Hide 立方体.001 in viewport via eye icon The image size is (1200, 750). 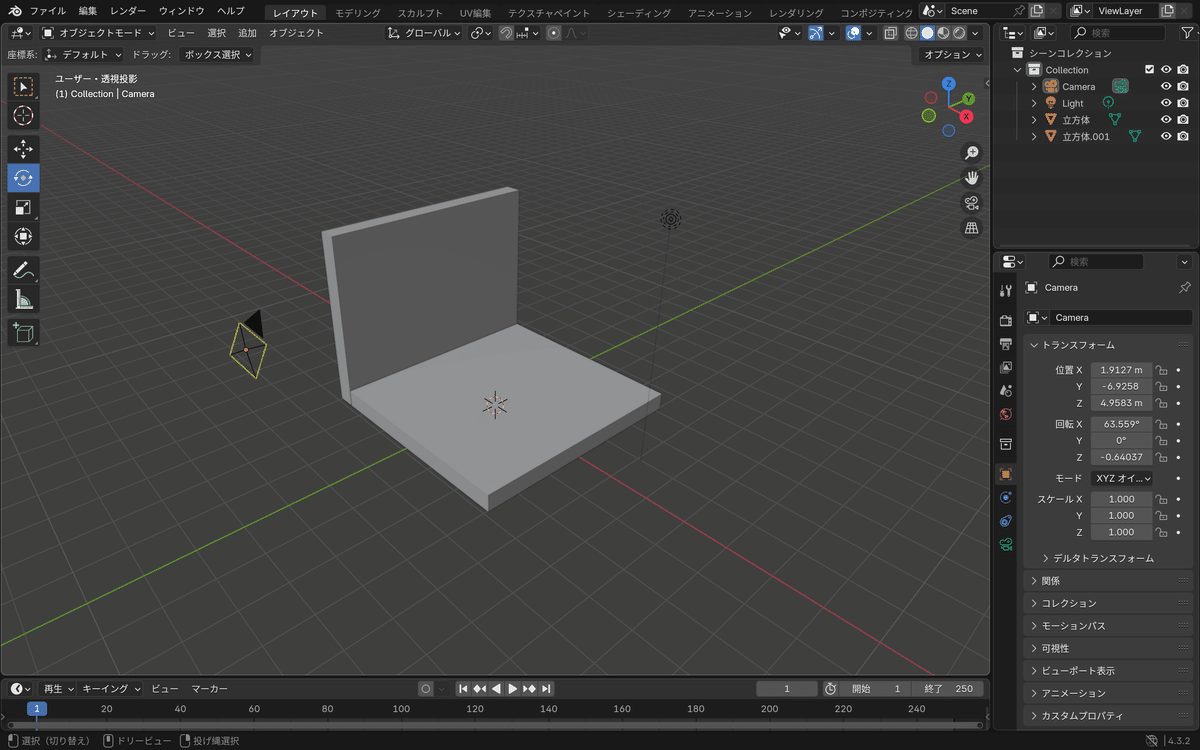(1166, 136)
